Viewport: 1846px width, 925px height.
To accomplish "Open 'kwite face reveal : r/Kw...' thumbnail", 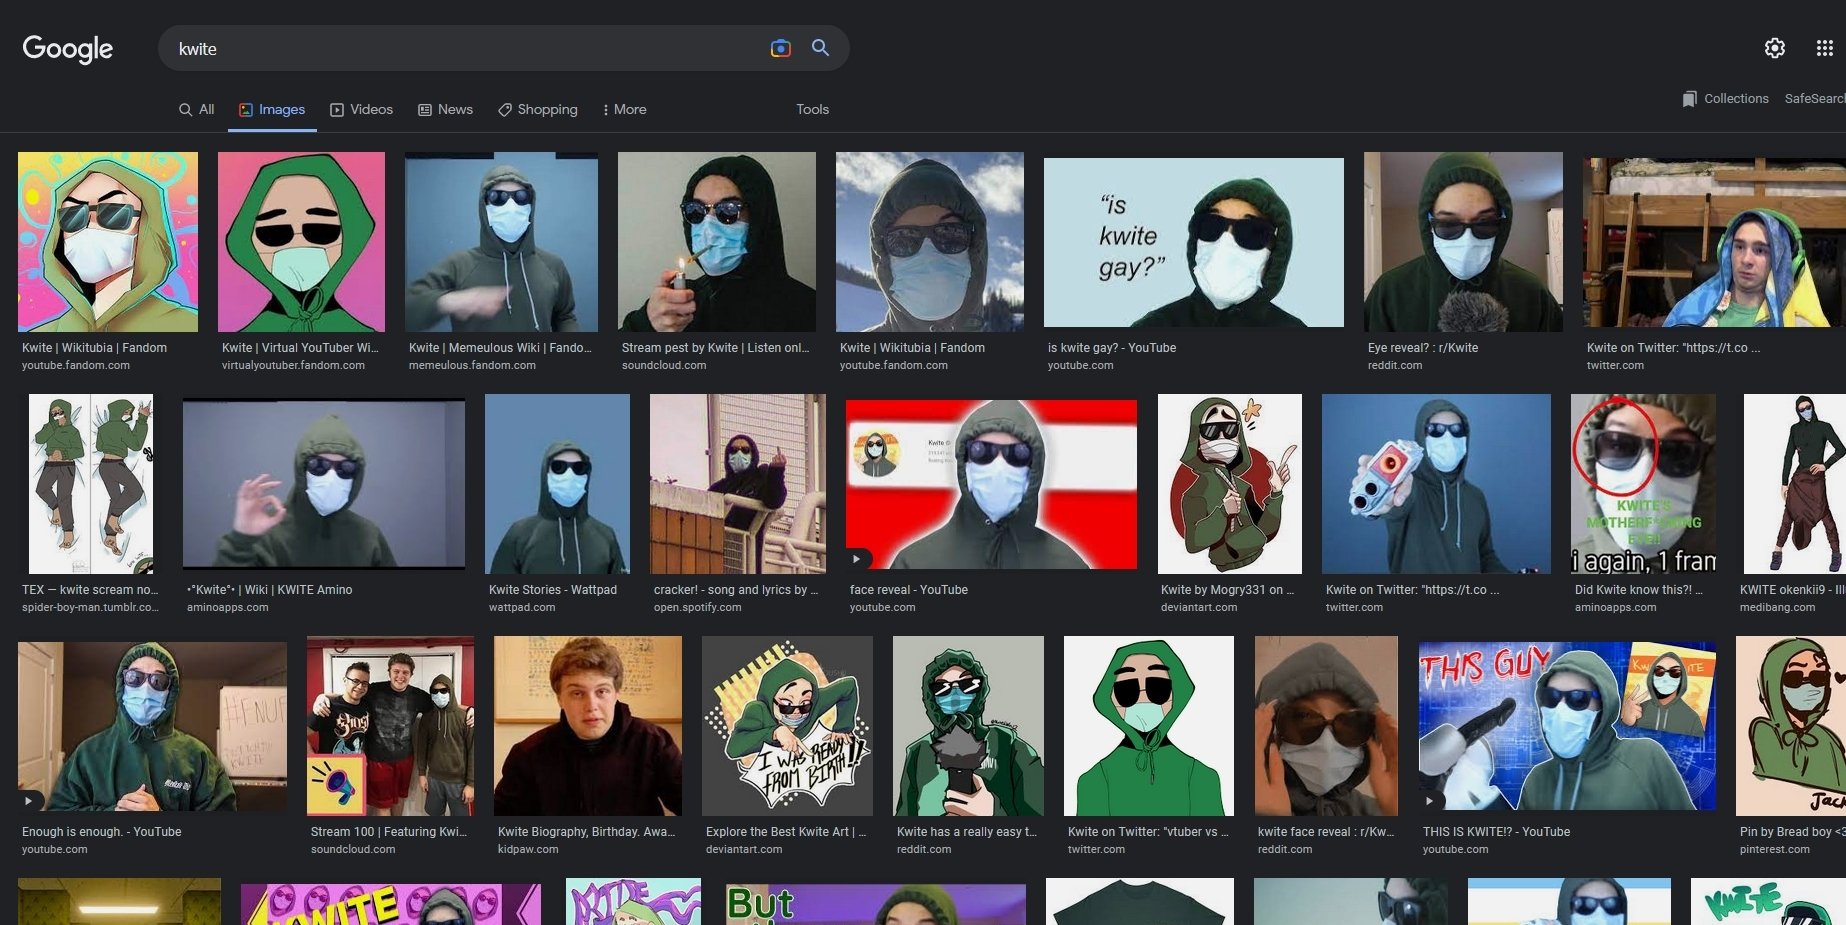I will point(1326,726).
